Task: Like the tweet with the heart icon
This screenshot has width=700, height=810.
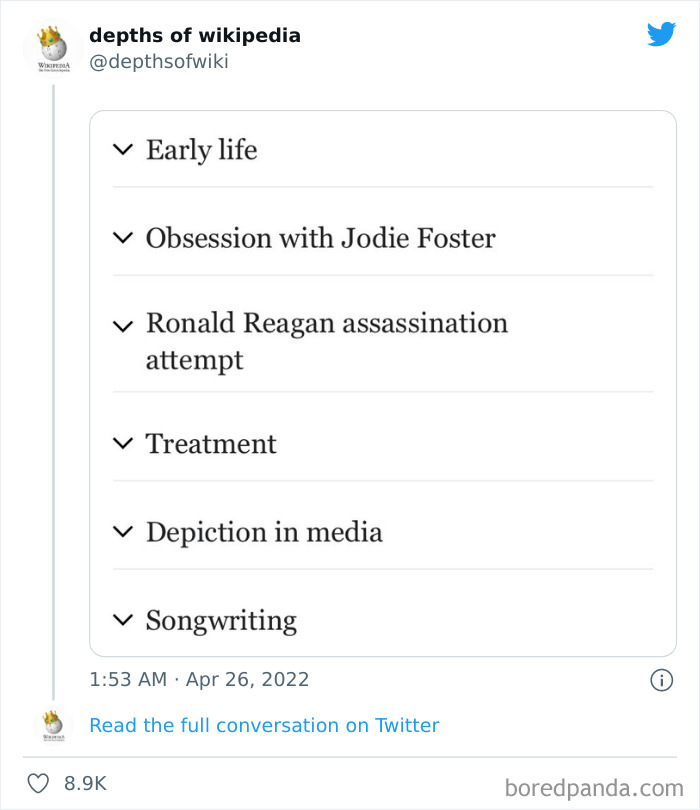Action: point(38,784)
